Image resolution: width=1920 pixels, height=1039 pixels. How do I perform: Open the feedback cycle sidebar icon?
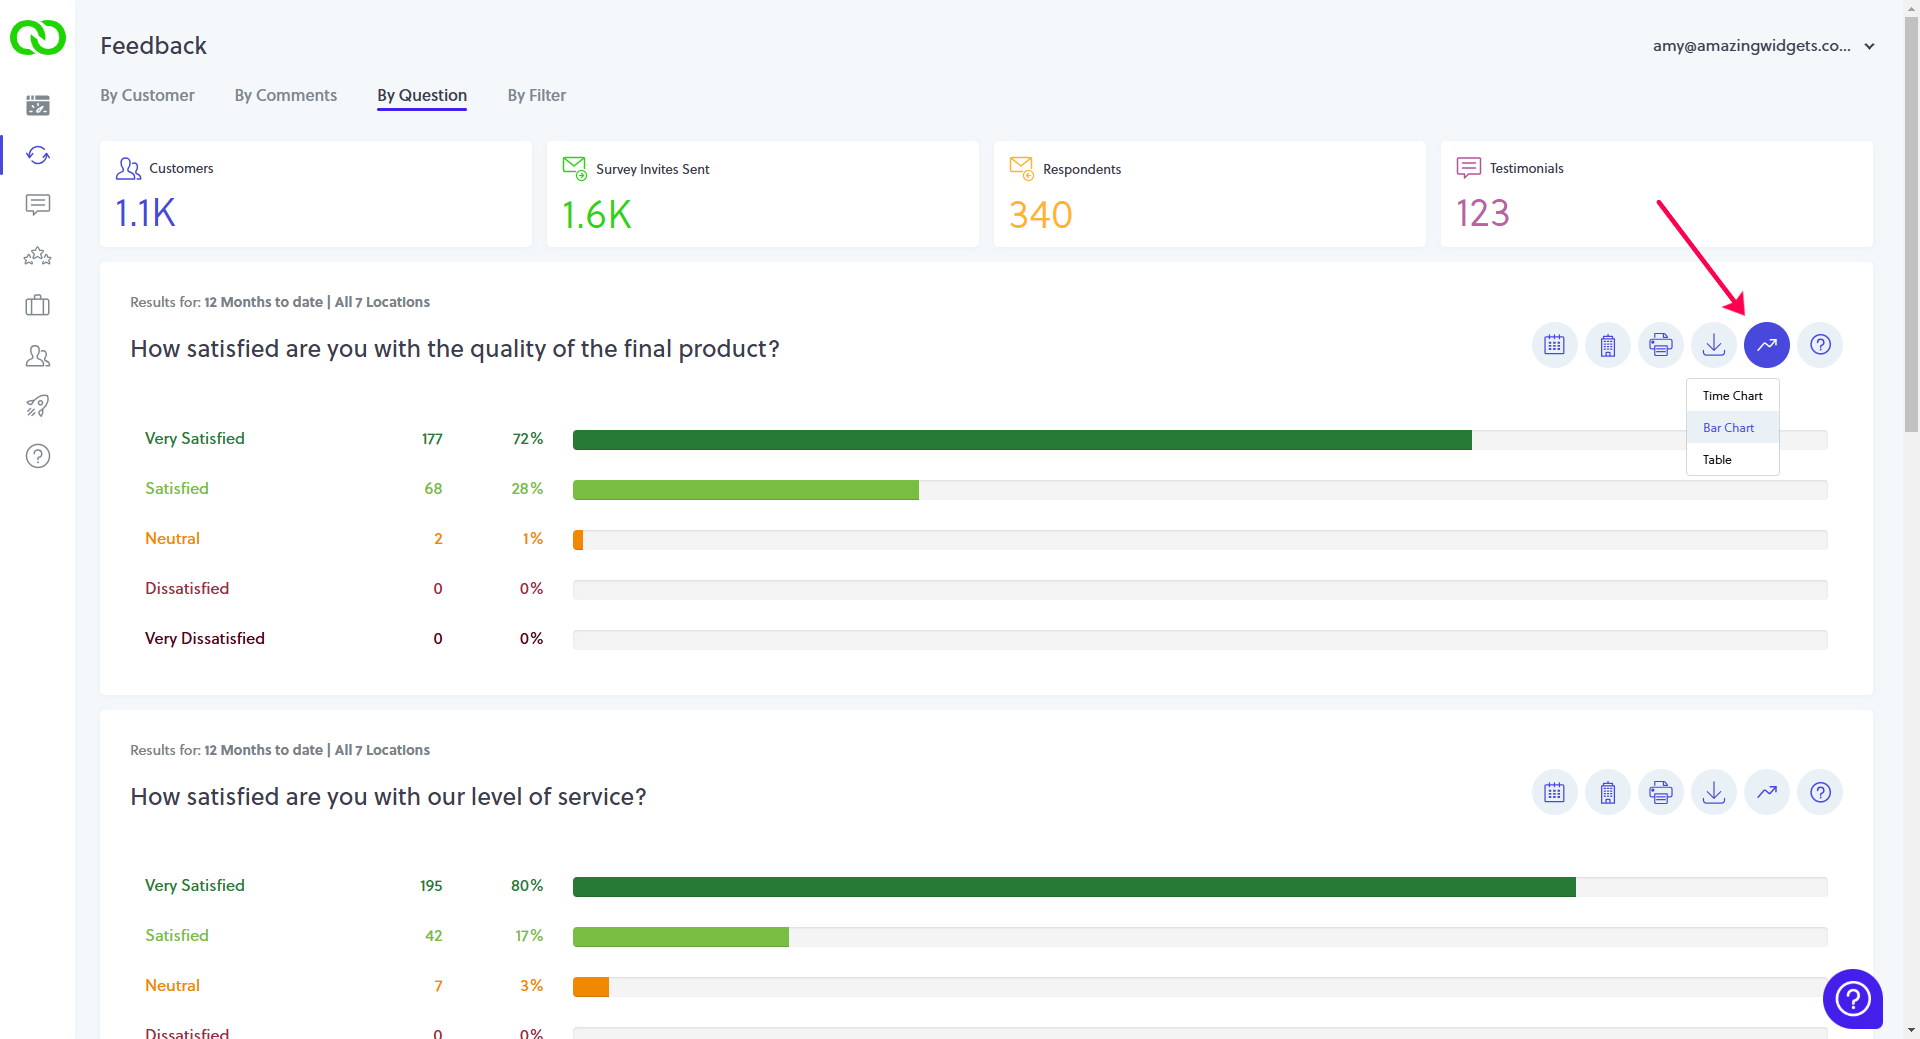click(38, 155)
